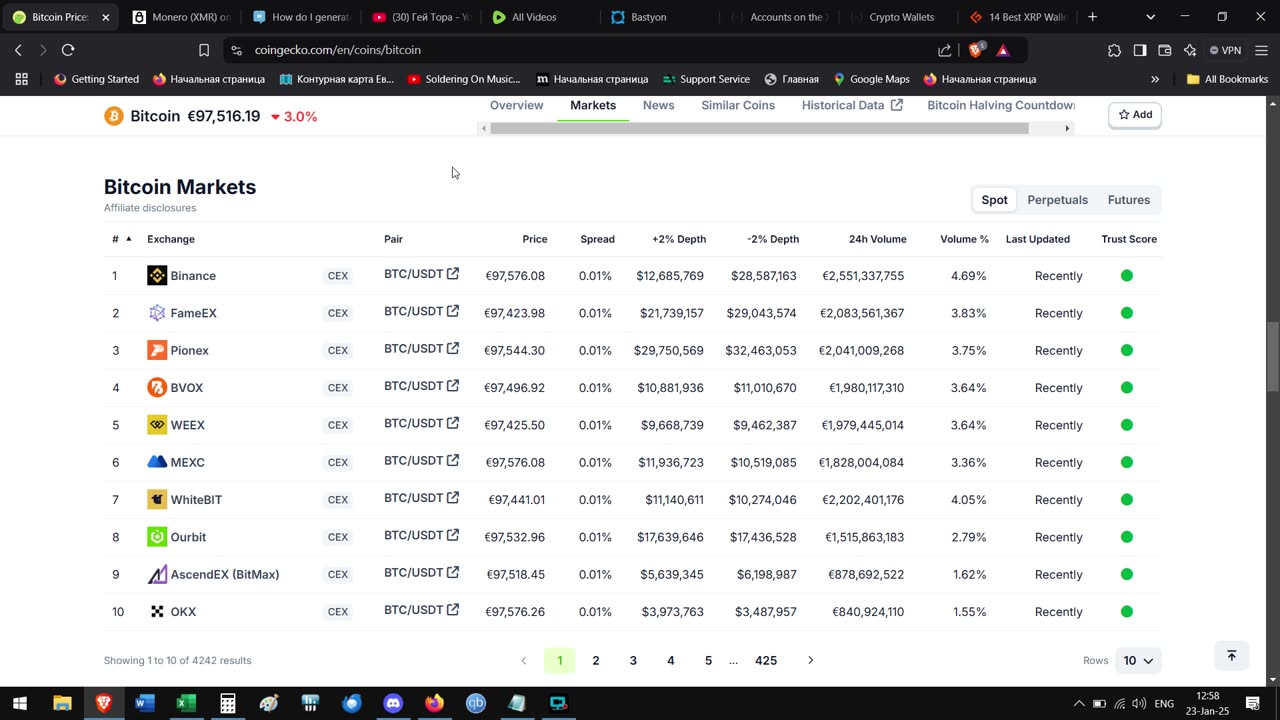Open Affiliate disclosures link
This screenshot has height=720, width=1280.
click(x=150, y=208)
